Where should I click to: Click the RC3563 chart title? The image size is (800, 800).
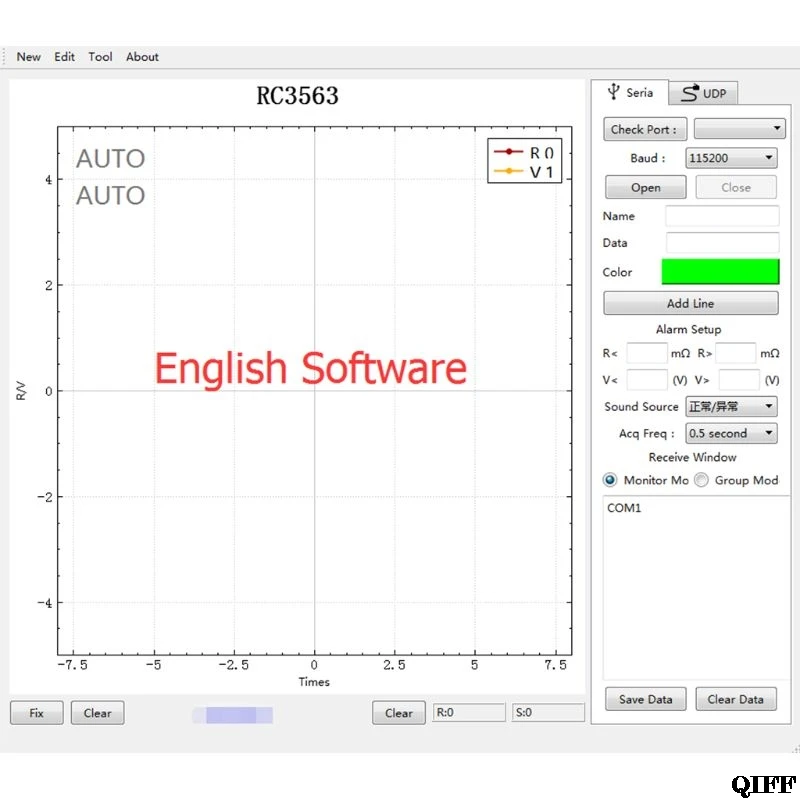click(297, 95)
